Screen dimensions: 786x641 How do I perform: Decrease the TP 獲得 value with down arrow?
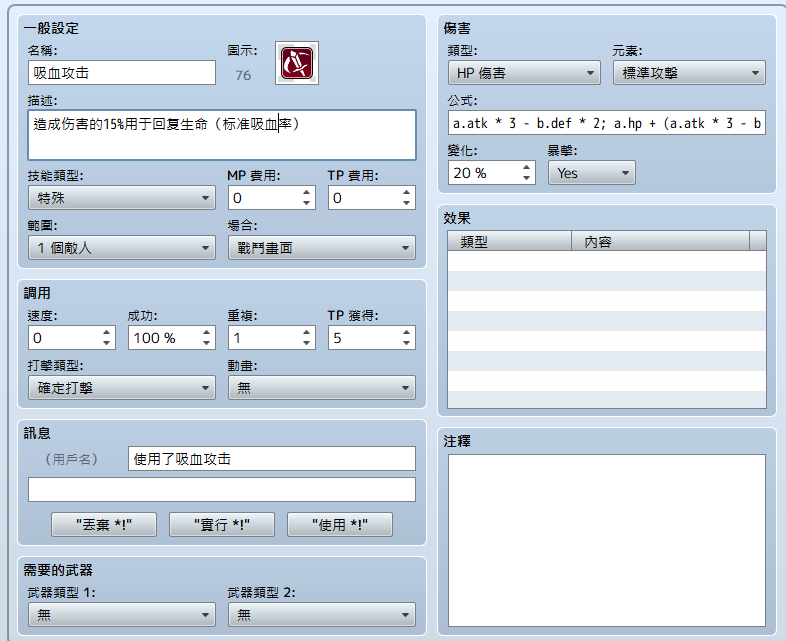pyautogui.click(x=406, y=343)
